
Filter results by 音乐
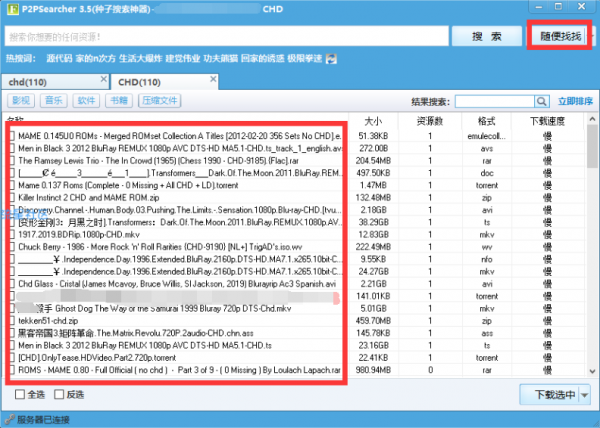coord(54,101)
